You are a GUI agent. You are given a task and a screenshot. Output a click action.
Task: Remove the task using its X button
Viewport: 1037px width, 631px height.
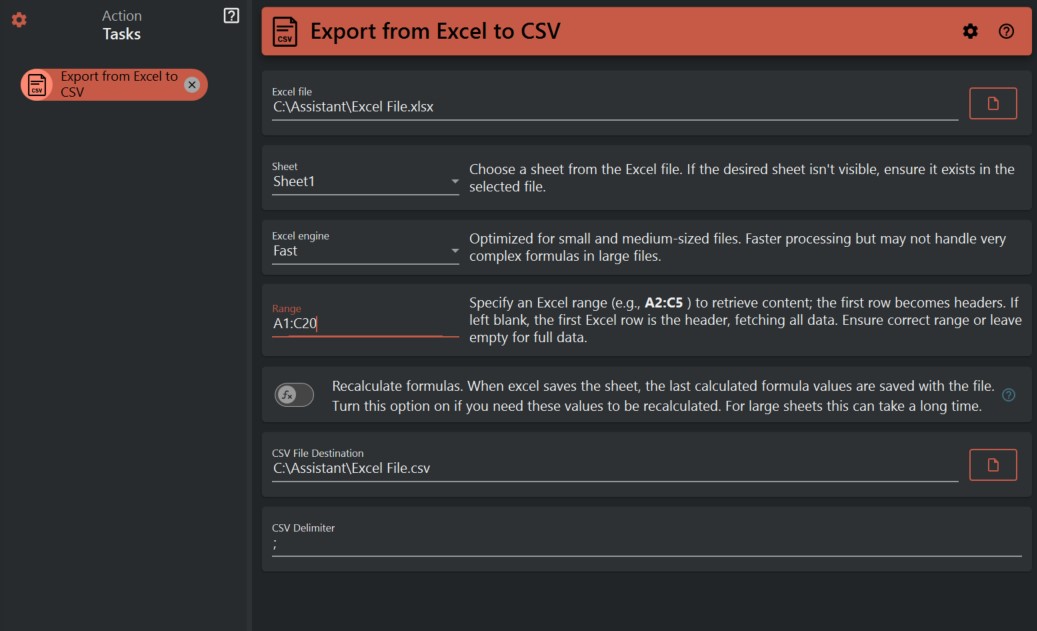[190, 84]
